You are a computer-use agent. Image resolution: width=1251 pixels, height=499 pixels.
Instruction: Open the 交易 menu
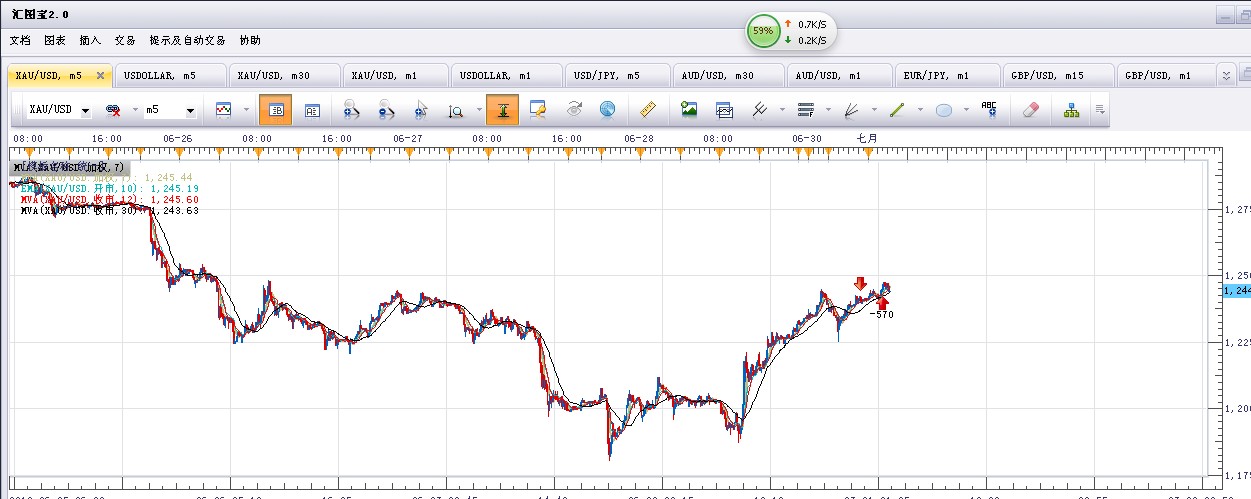click(125, 40)
